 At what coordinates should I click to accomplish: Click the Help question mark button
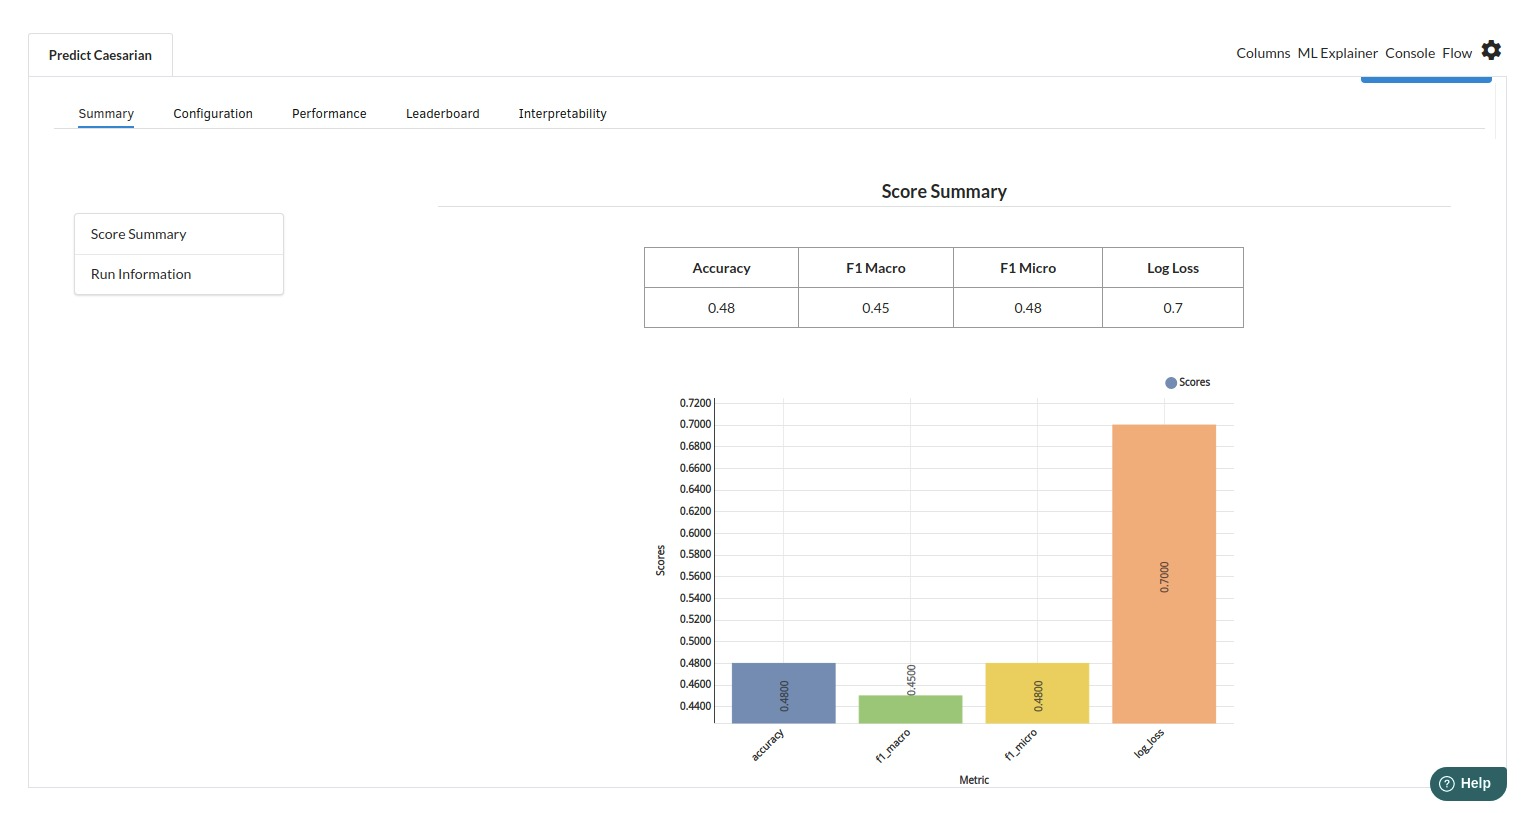tap(1467, 784)
